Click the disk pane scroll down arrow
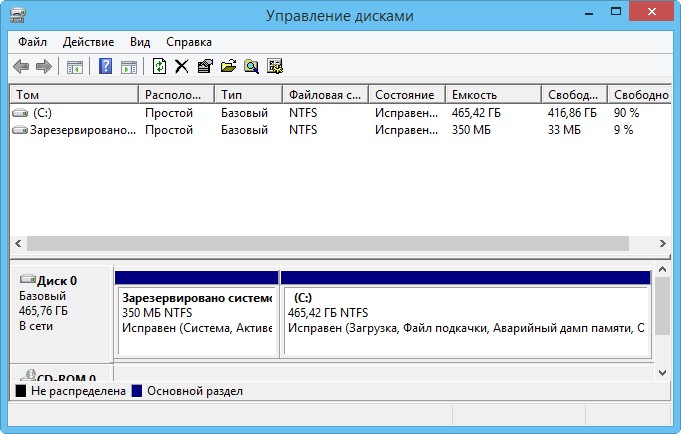 [662, 373]
